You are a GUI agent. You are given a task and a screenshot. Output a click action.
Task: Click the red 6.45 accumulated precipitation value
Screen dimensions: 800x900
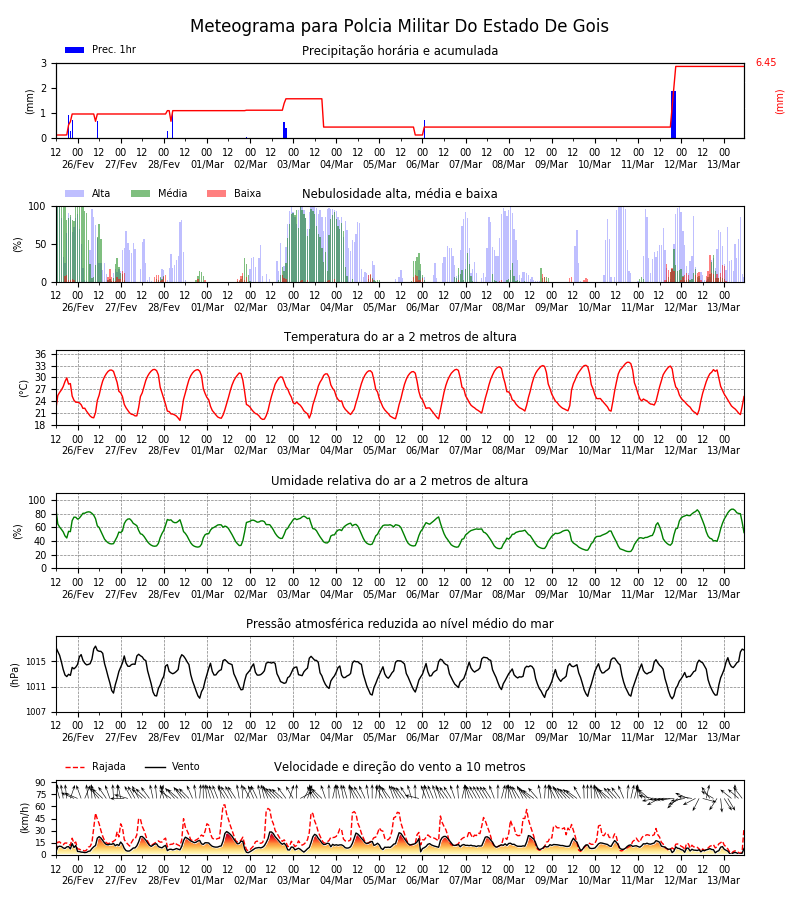click(766, 63)
